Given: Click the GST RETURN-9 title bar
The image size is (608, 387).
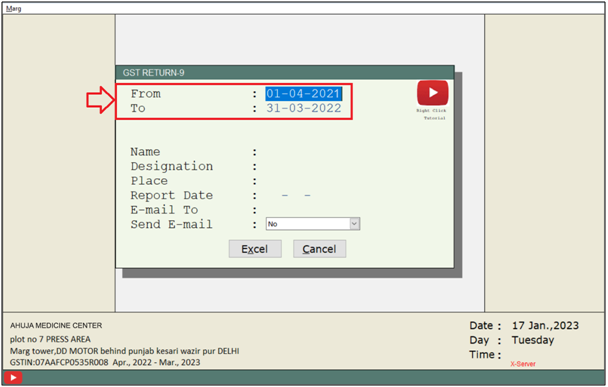Looking at the screenshot, I should [285, 73].
